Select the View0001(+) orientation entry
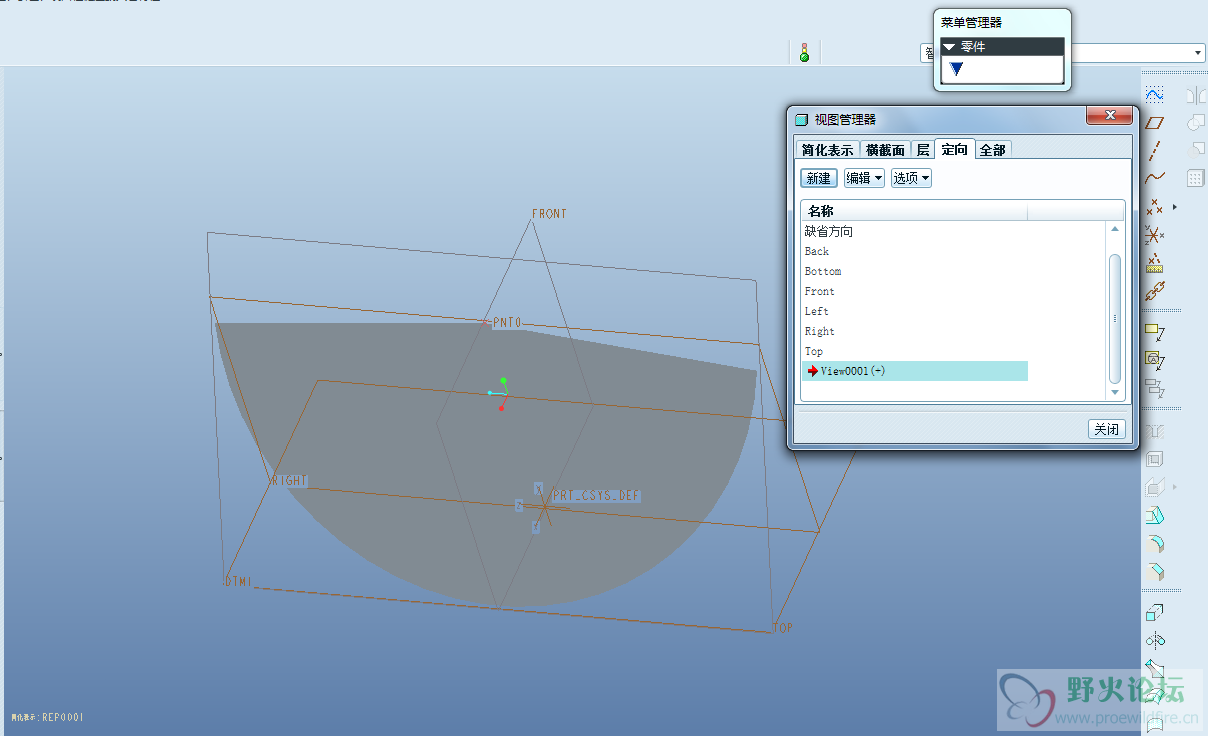This screenshot has height=736, width=1208. tap(915, 371)
